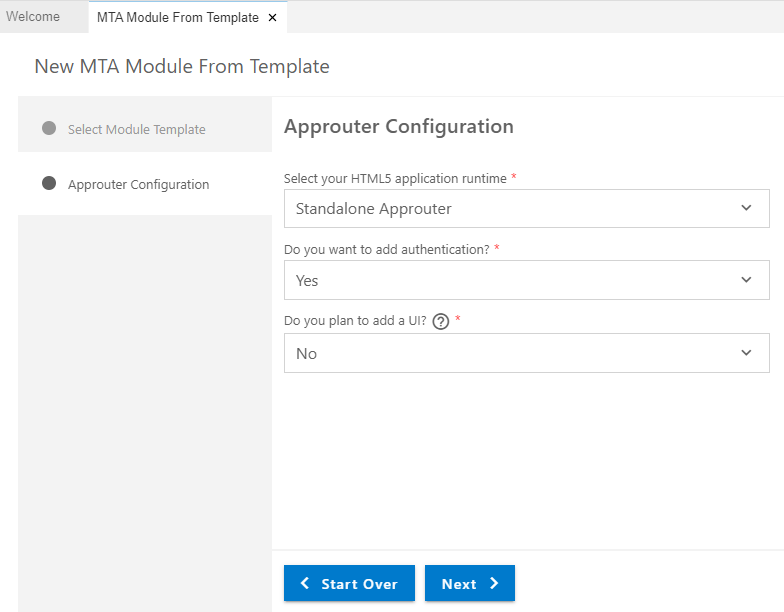Open the add authentication dropdown showing Yes
Image resolution: width=784 pixels, height=612 pixels.
coord(526,280)
